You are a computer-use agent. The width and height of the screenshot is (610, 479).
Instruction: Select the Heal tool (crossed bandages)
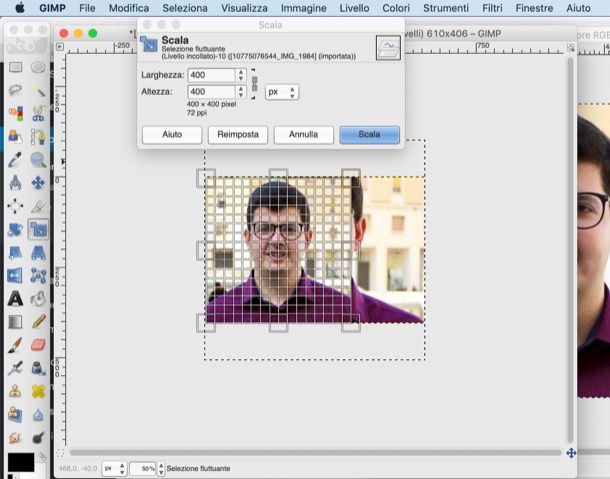coord(38,390)
